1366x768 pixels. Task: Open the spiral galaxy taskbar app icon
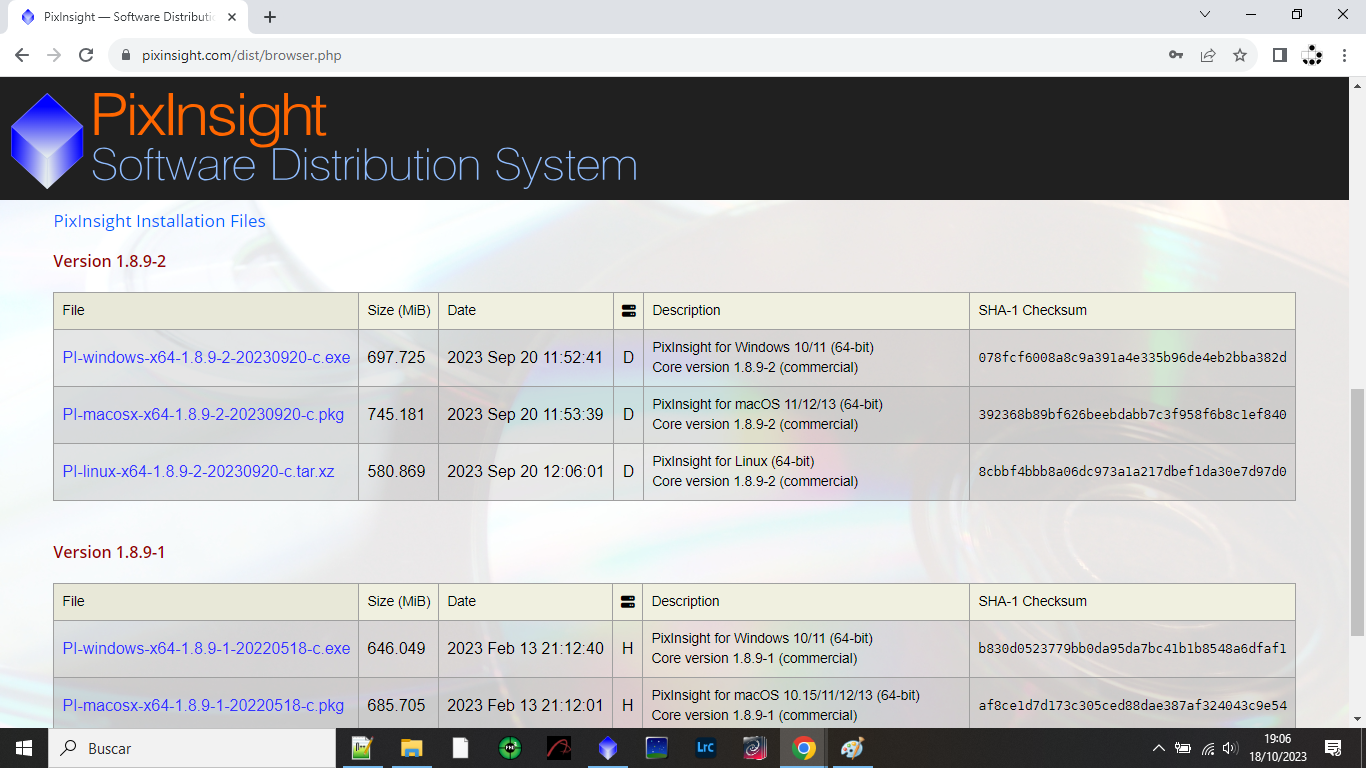(755, 748)
